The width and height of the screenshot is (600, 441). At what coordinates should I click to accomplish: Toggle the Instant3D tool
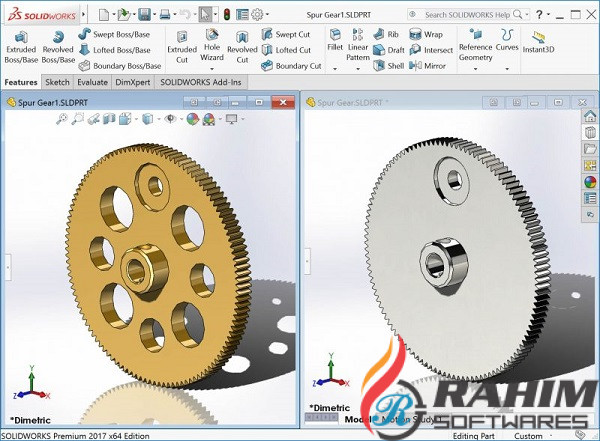pos(538,42)
